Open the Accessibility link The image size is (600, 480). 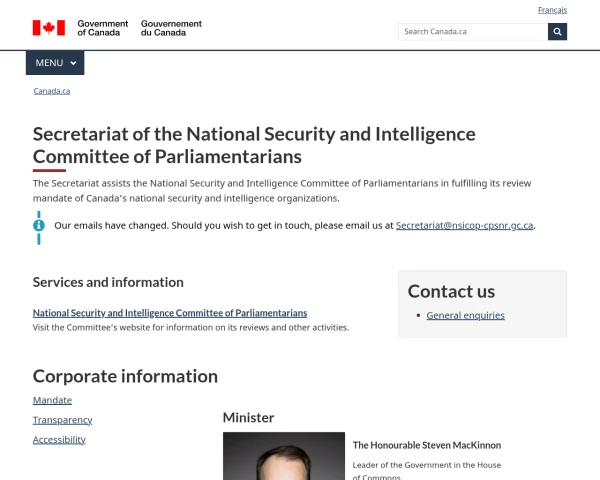(x=59, y=439)
